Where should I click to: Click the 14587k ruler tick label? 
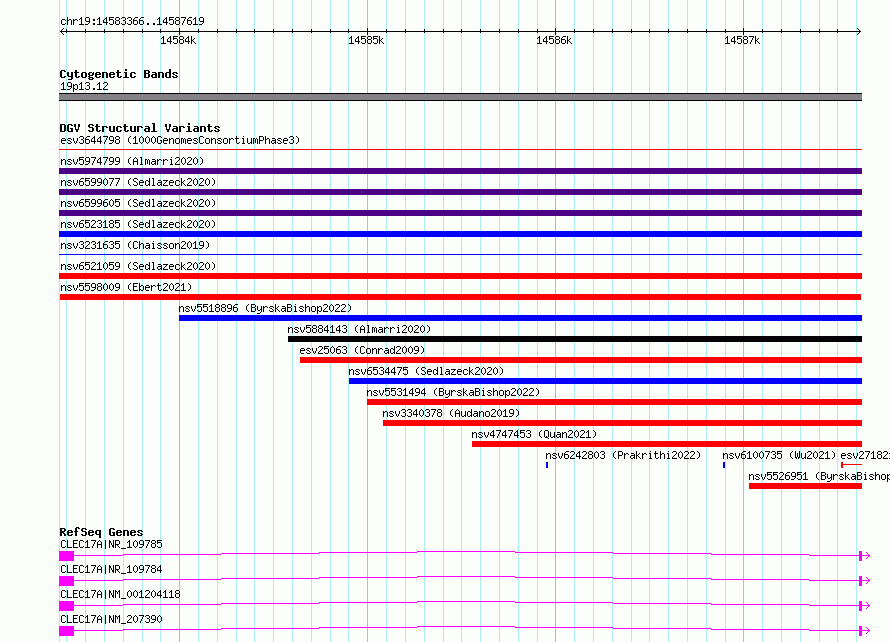point(742,40)
